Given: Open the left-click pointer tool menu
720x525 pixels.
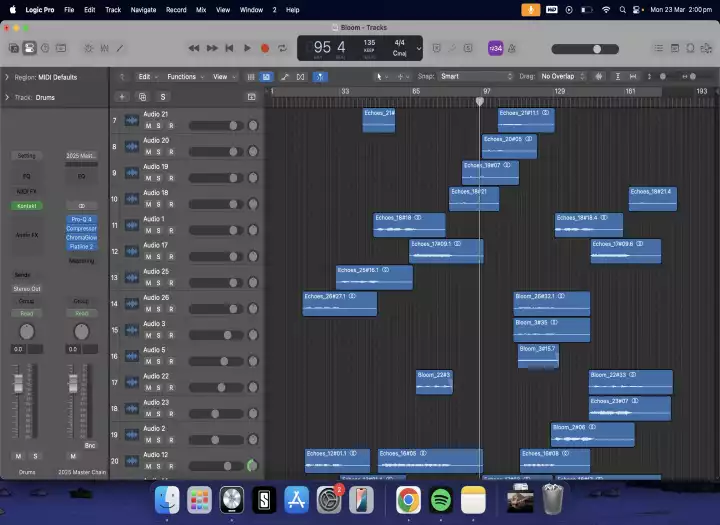Looking at the screenshot, I should pos(382,77).
